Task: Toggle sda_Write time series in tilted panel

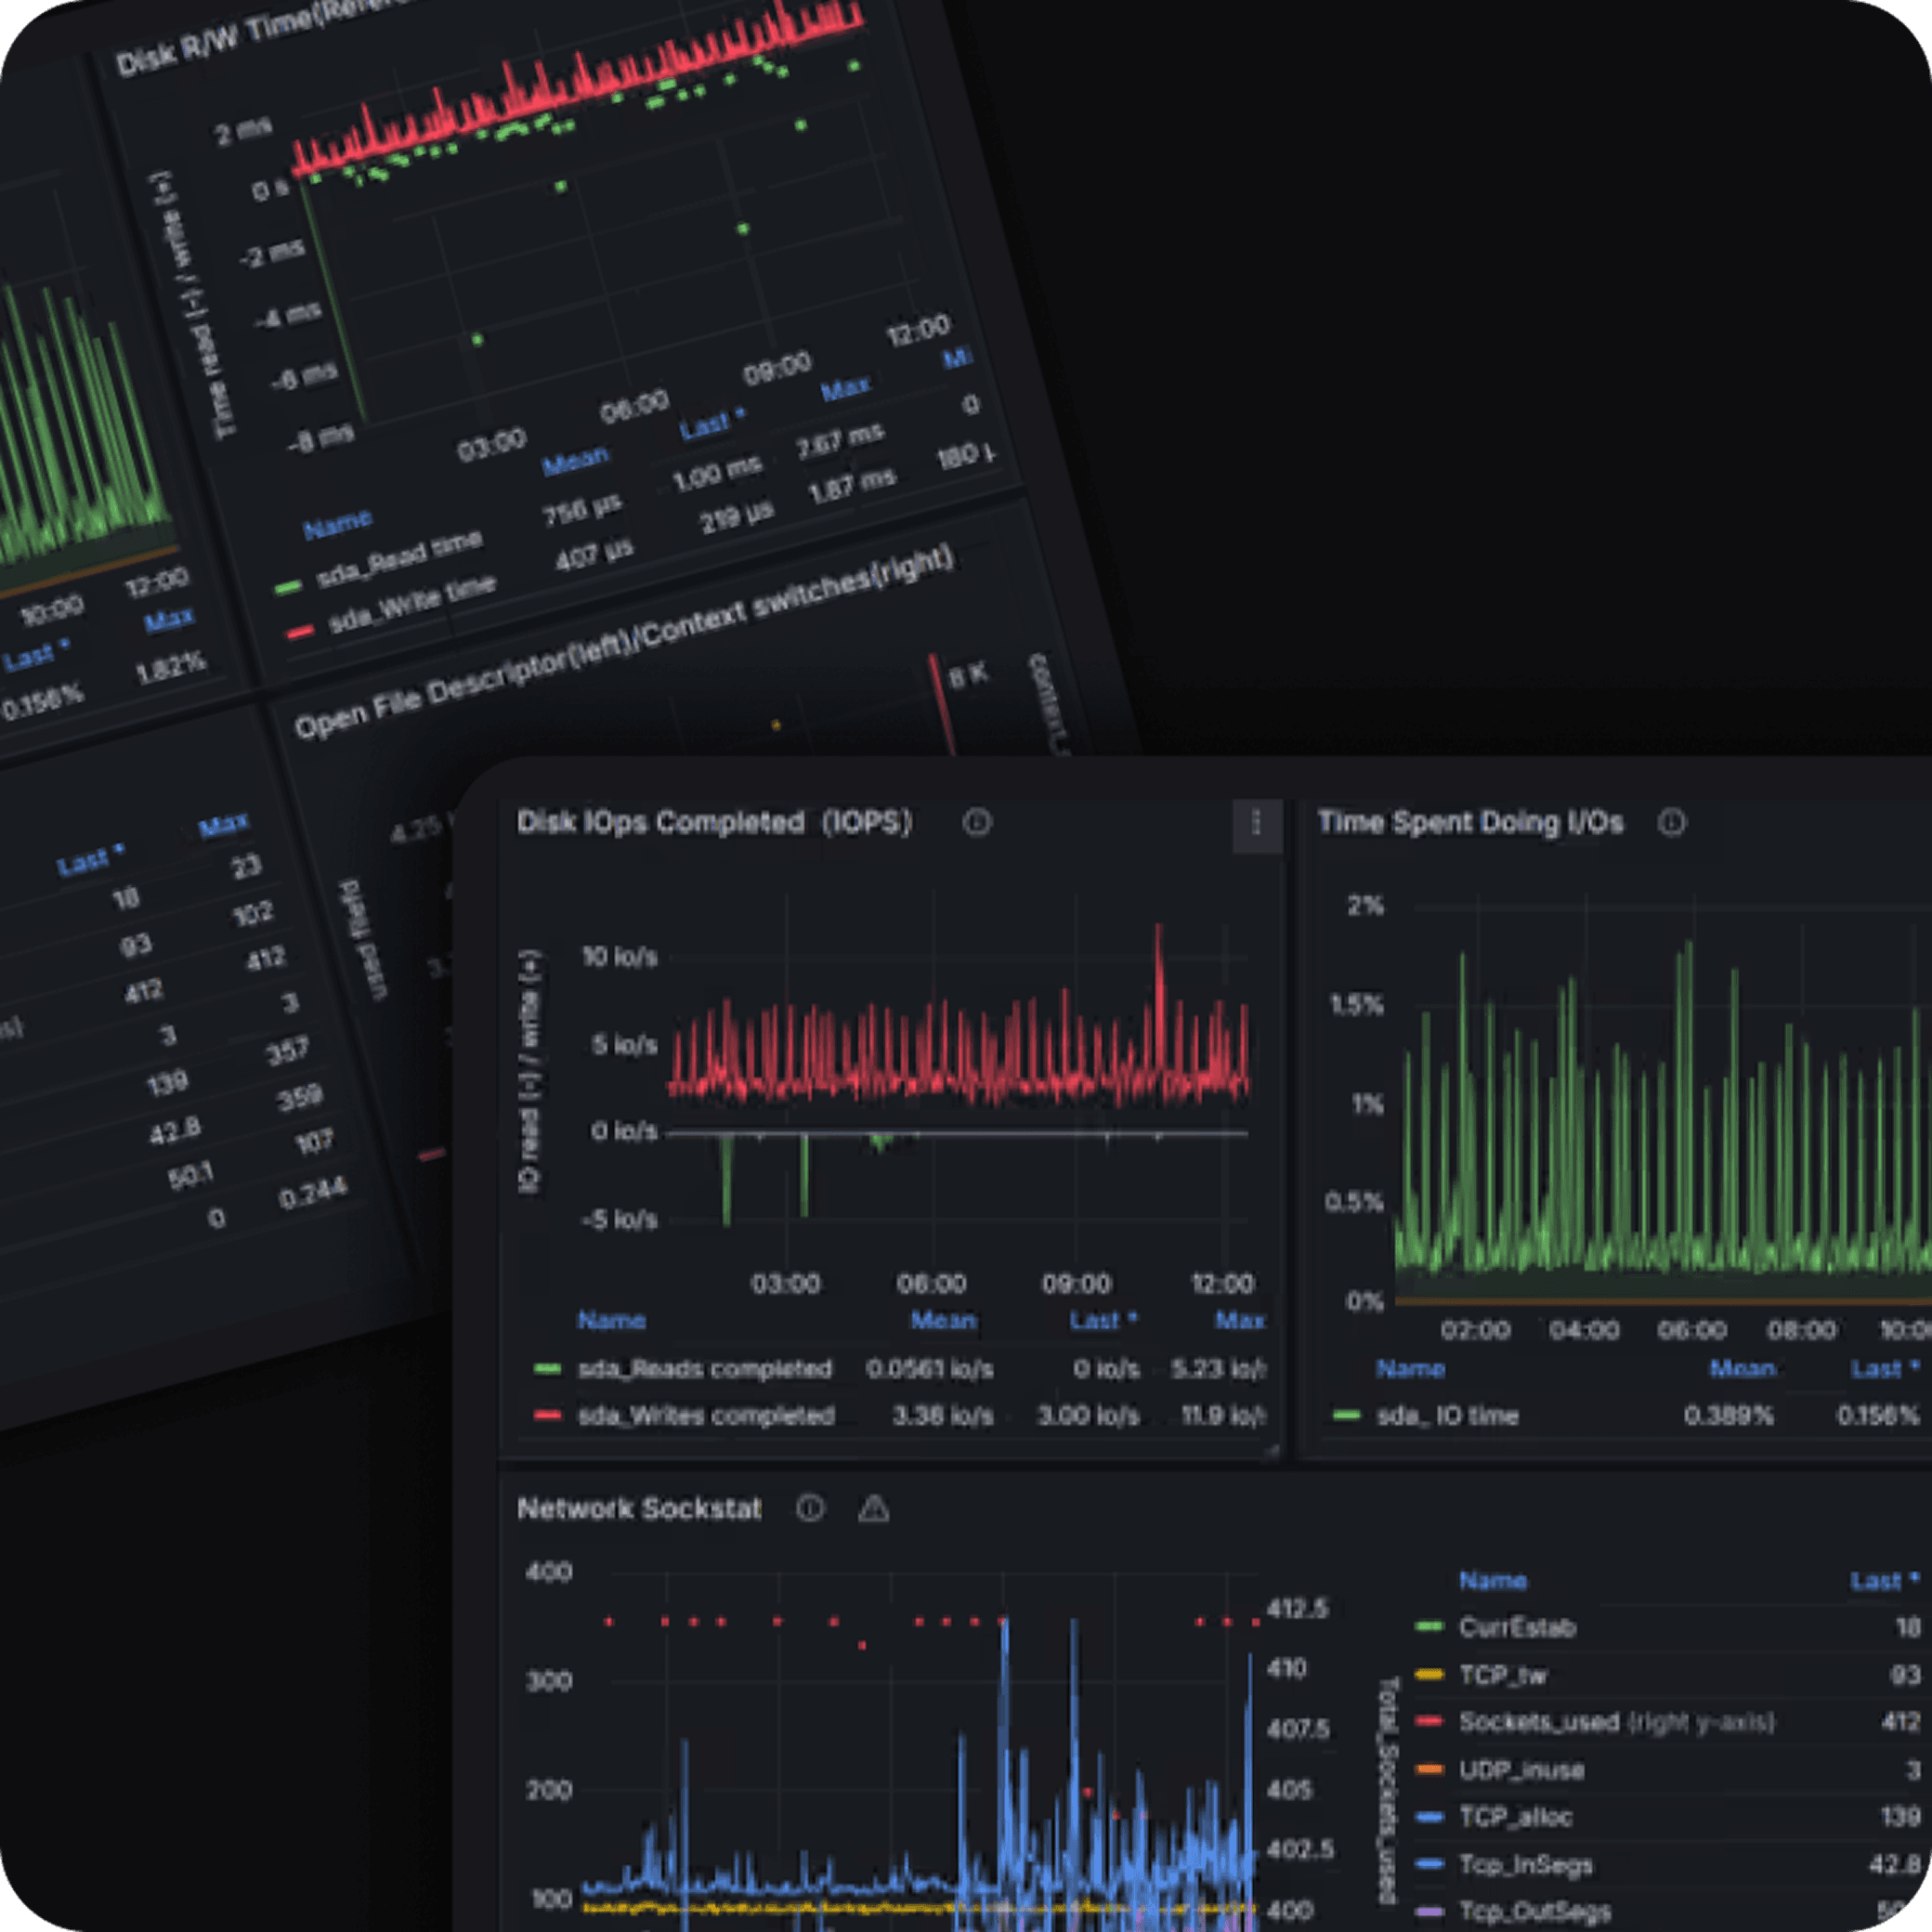Action: 412,604
